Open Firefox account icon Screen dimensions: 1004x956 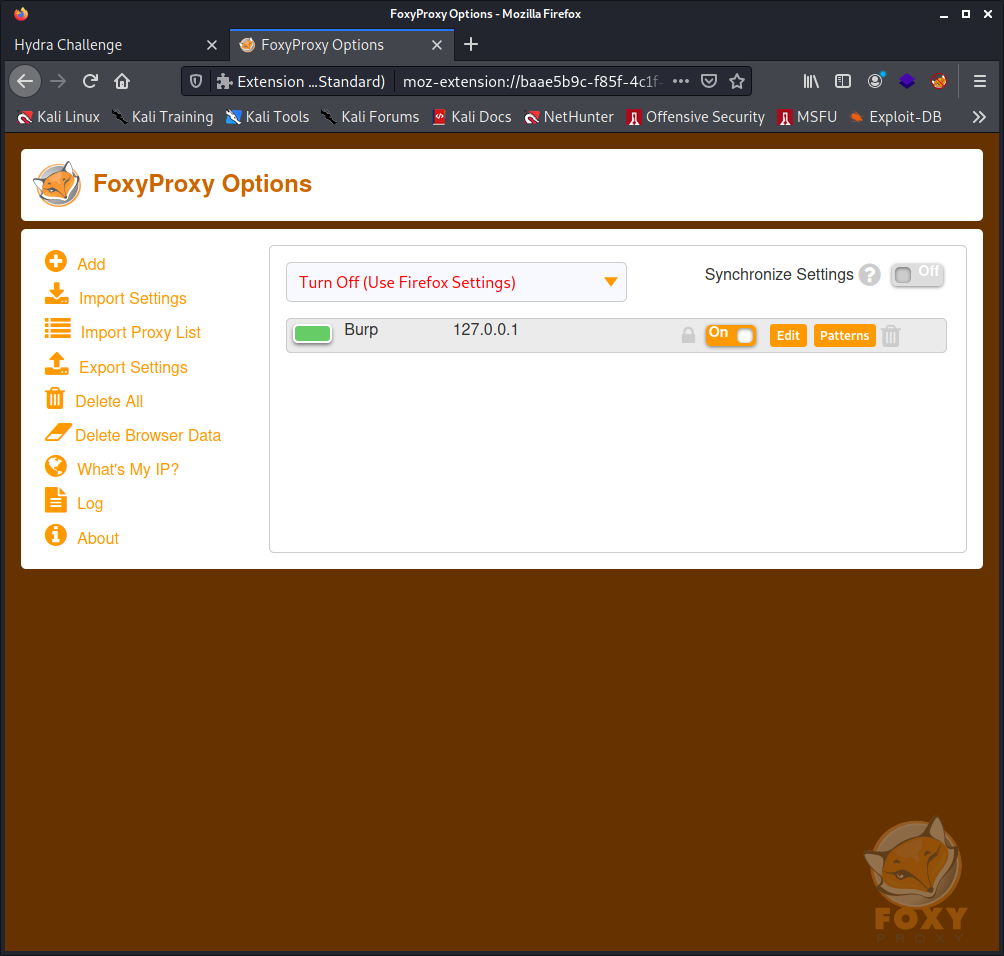tap(875, 81)
